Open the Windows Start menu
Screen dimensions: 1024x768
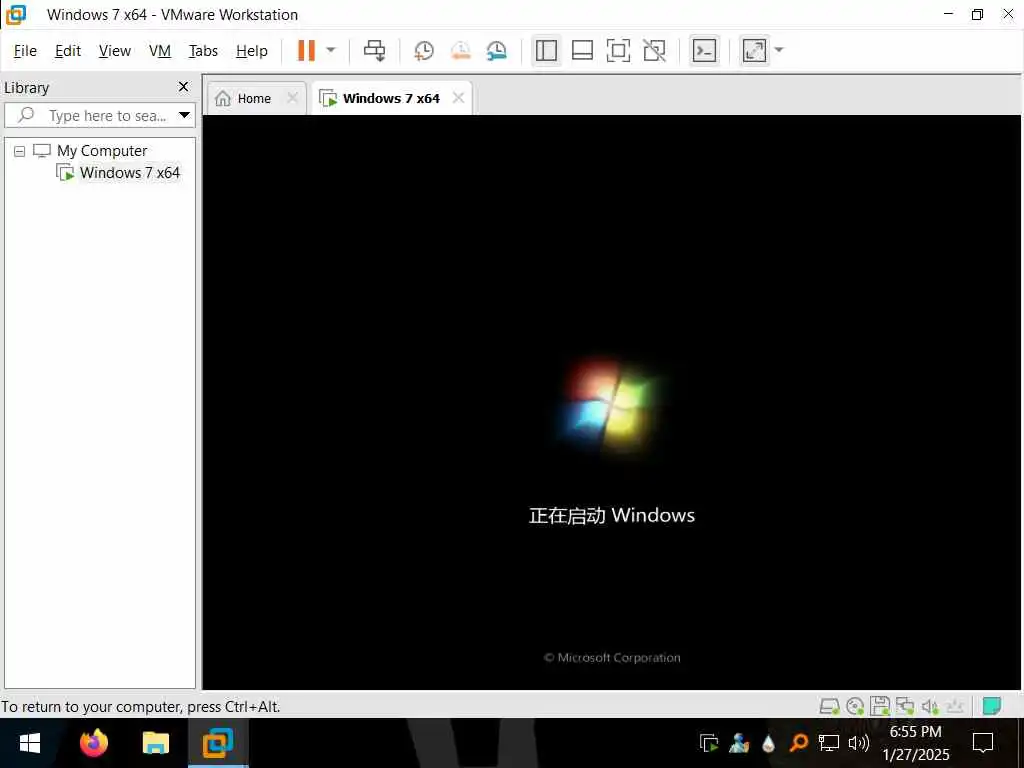pyautogui.click(x=29, y=743)
